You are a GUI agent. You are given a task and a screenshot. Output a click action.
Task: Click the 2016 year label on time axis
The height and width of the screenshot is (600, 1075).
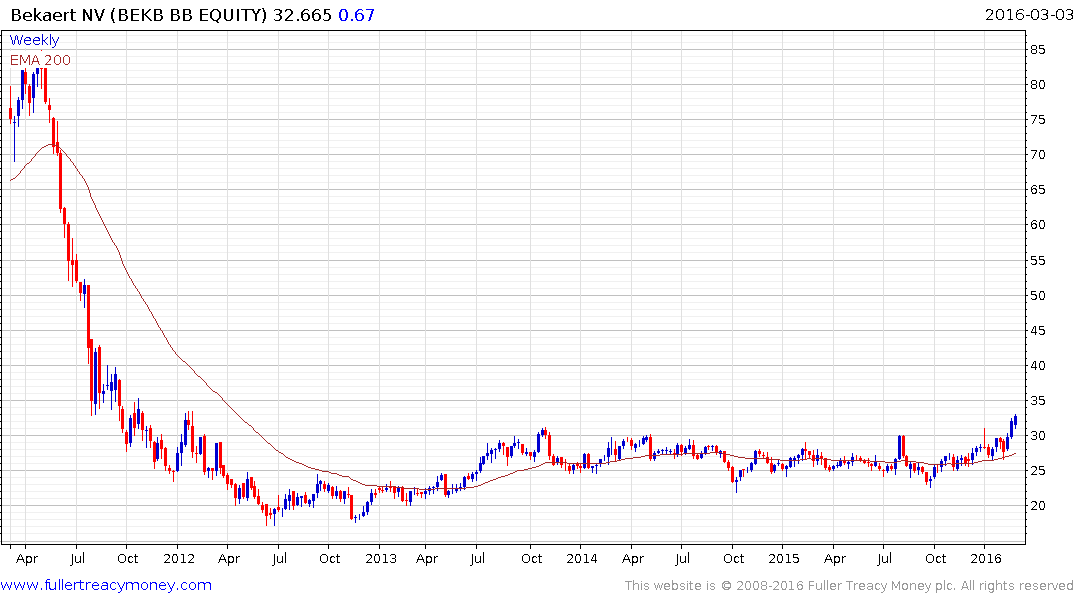986,558
